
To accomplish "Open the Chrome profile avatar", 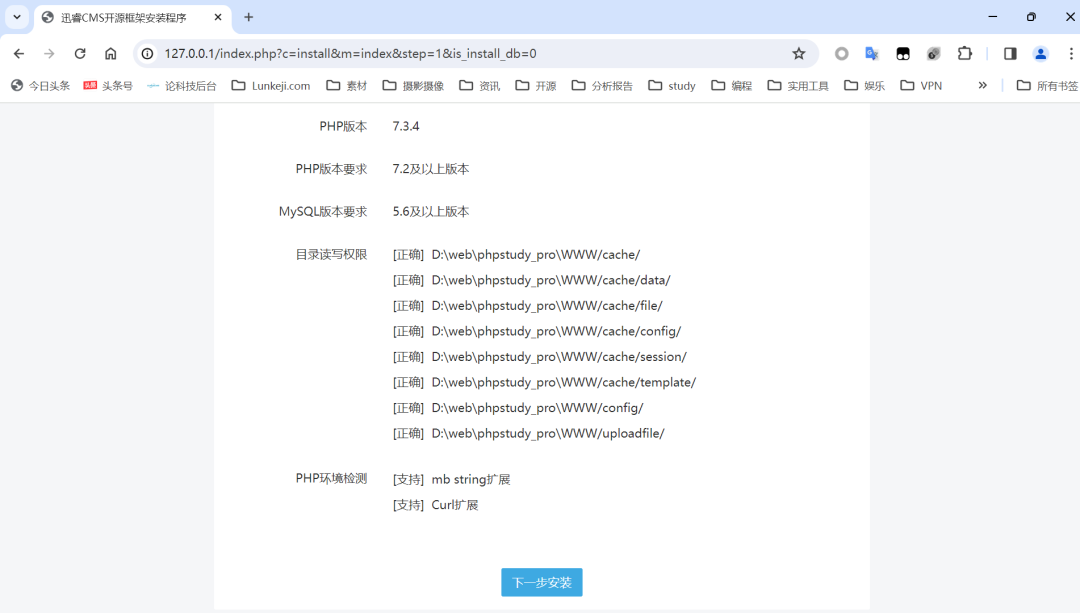I will click(x=1040, y=54).
